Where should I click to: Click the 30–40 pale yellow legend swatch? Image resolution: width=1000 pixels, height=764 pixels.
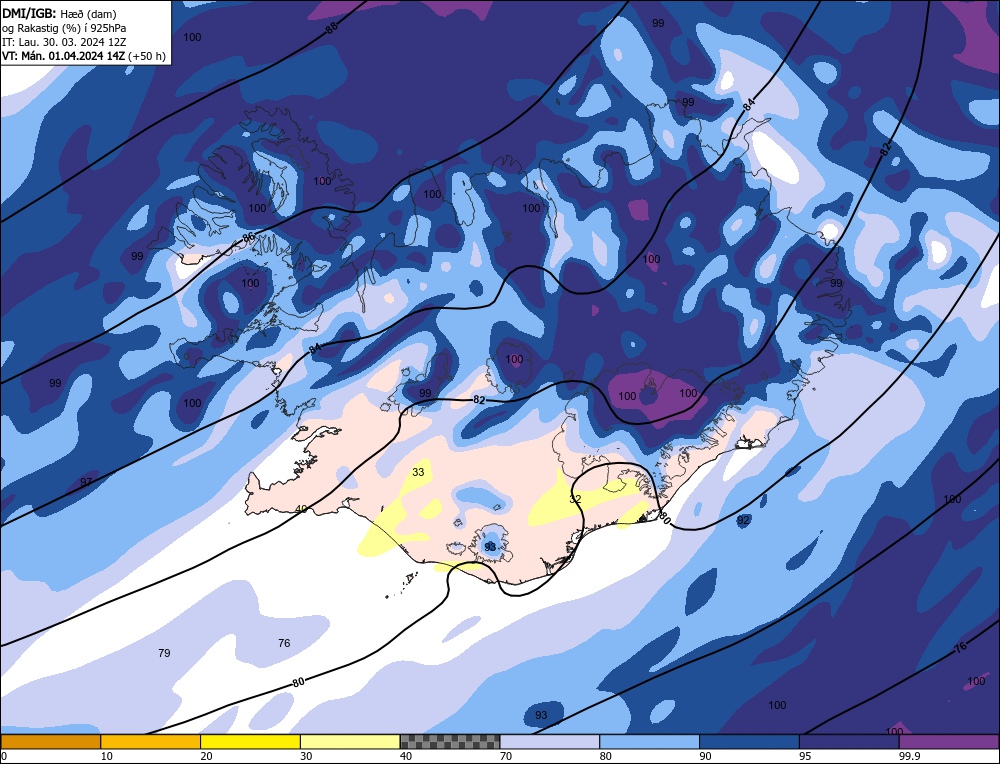tap(350, 741)
